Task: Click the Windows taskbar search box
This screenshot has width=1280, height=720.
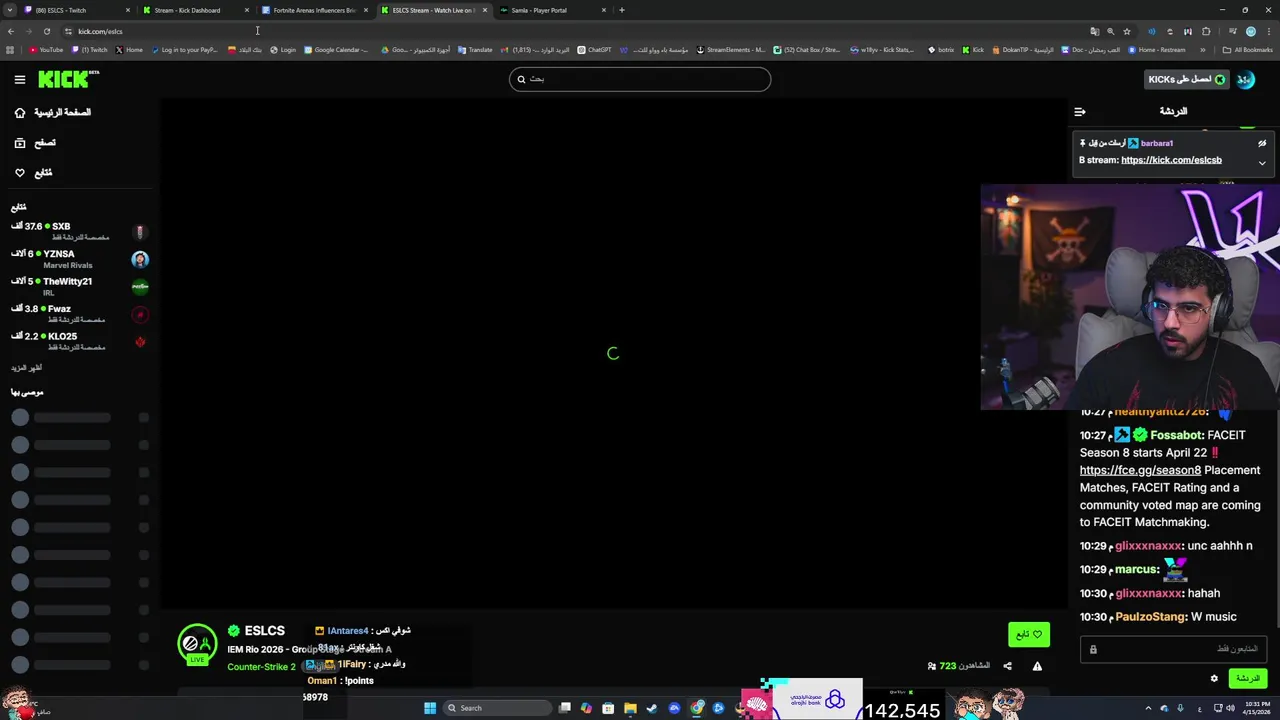Action: point(496,708)
